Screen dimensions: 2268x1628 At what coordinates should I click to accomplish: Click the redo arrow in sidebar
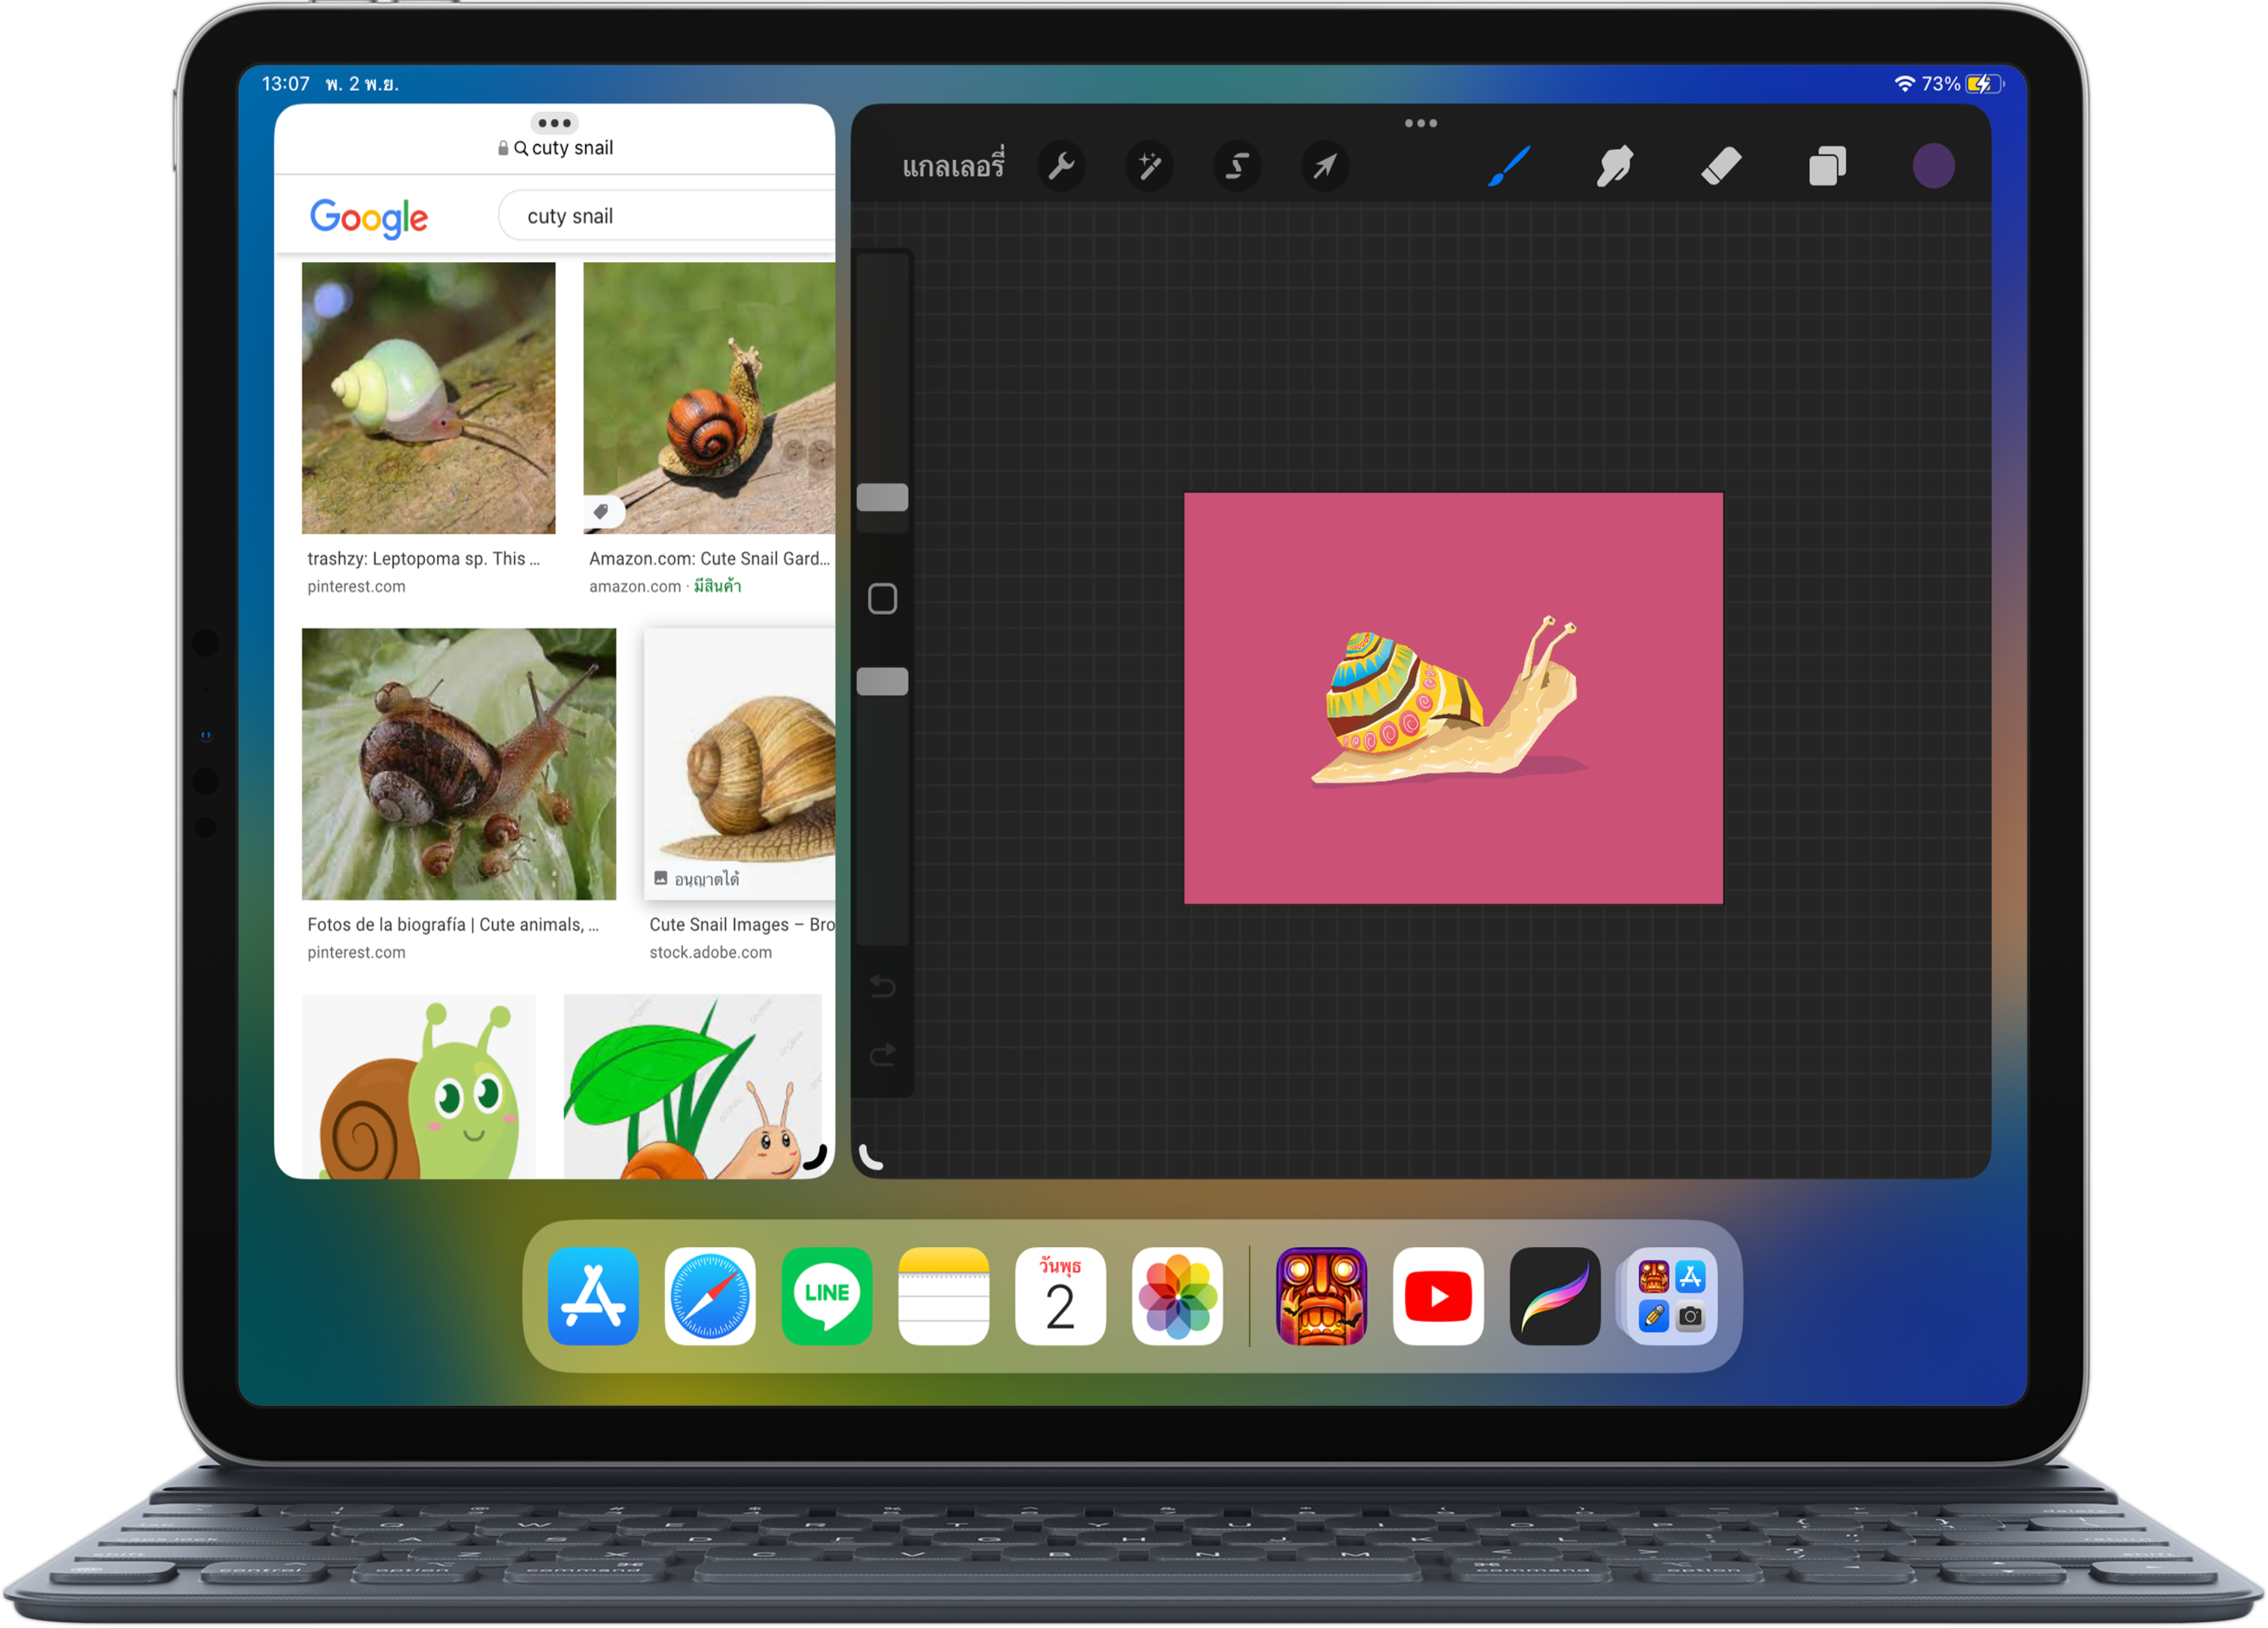tap(882, 1055)
